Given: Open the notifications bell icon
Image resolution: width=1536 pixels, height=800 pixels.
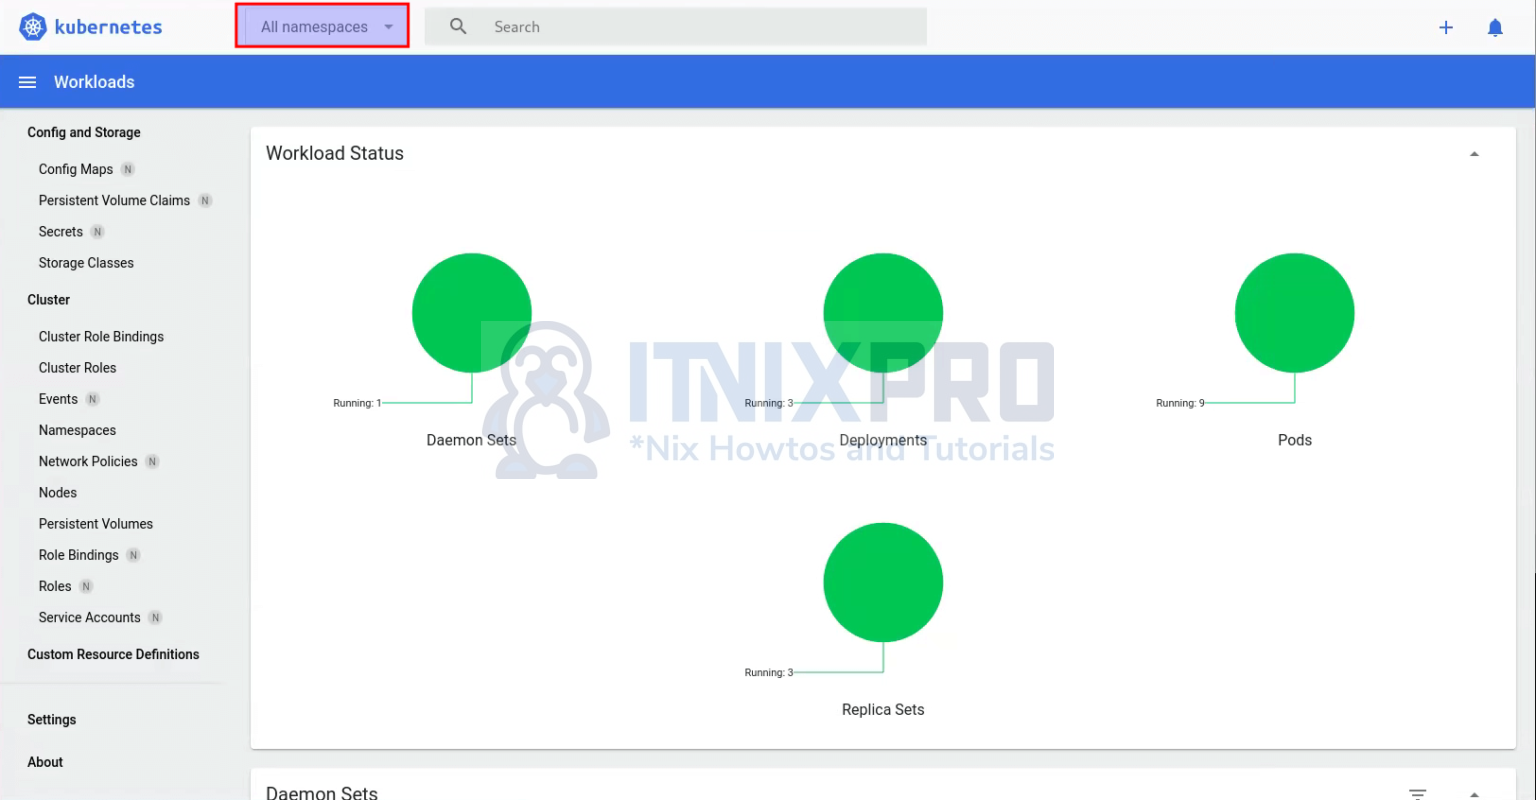Looking at the screenshot, I should tap(1495, 27).
